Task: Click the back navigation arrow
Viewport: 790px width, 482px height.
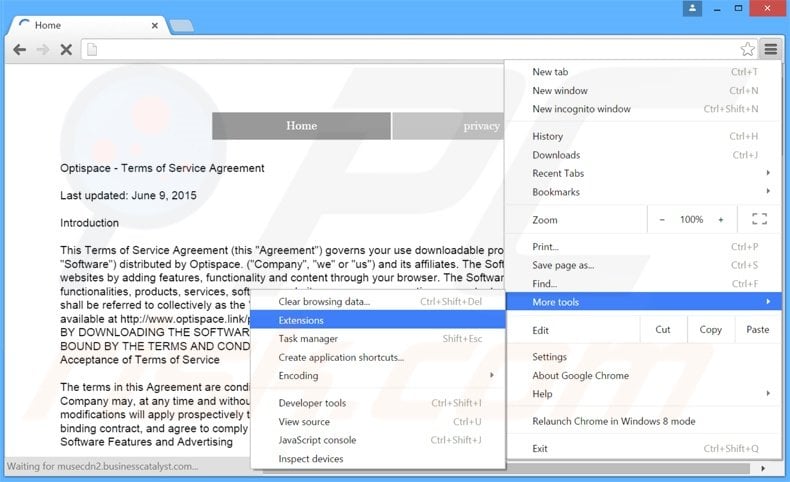Action: (x=20, y=49)
